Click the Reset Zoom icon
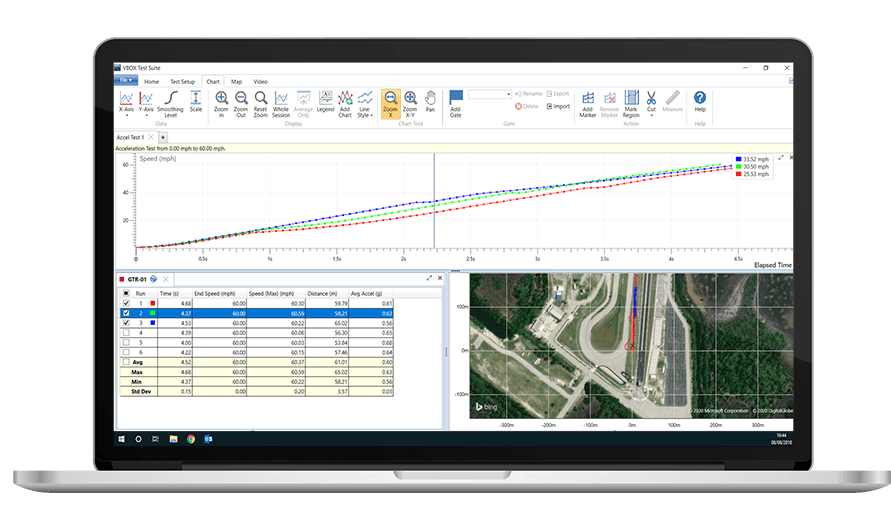This screenshot has height=514, width=891. (x=260, y=99)
